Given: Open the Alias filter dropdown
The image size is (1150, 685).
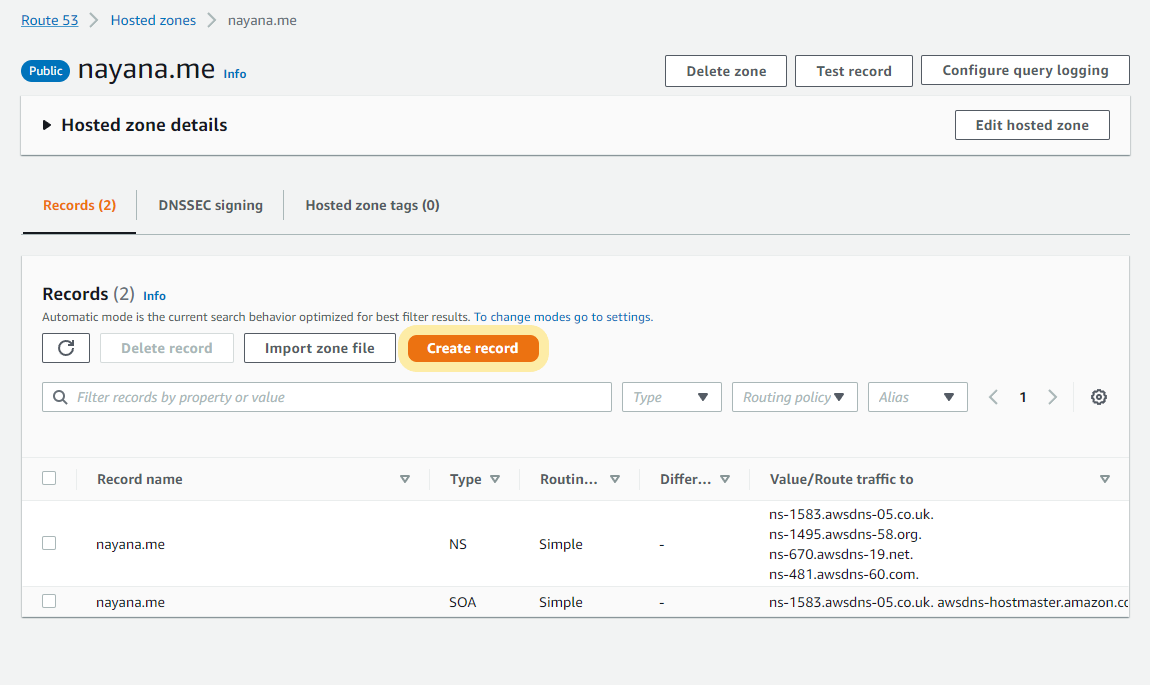Looking at the screenshot, I should coord(918,397).
